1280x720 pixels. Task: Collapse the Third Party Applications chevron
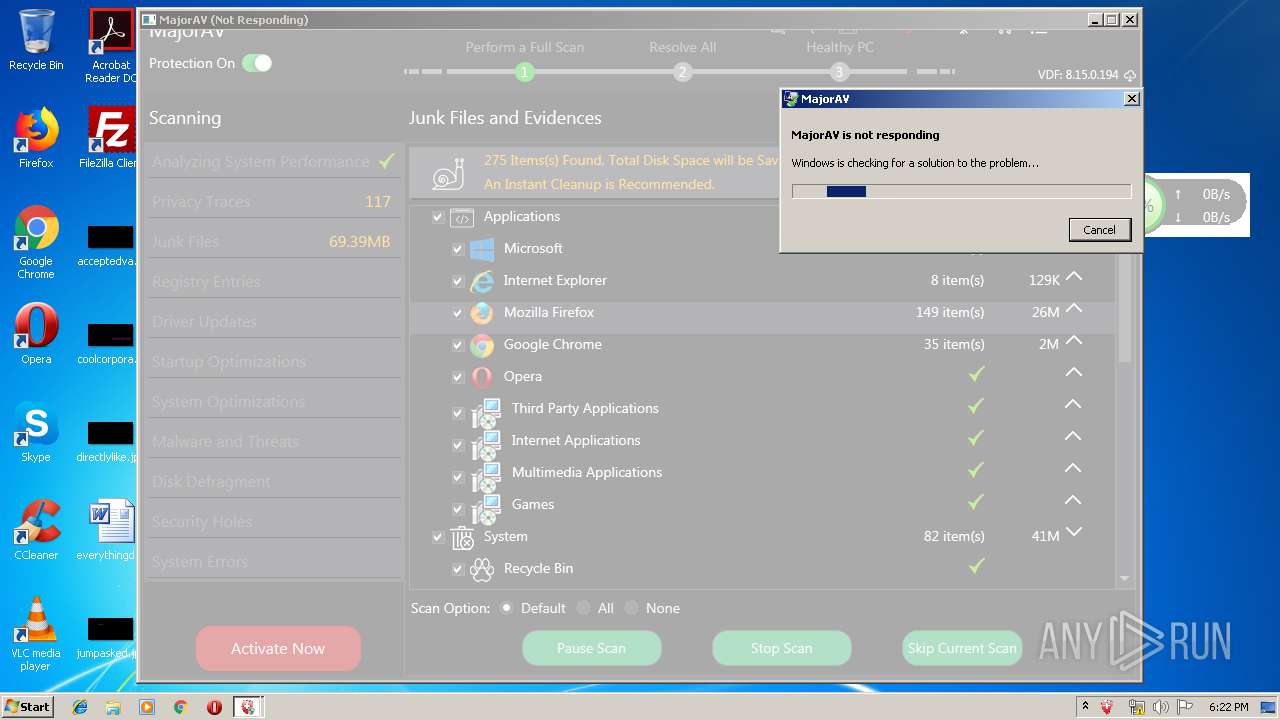point(1073,405)
